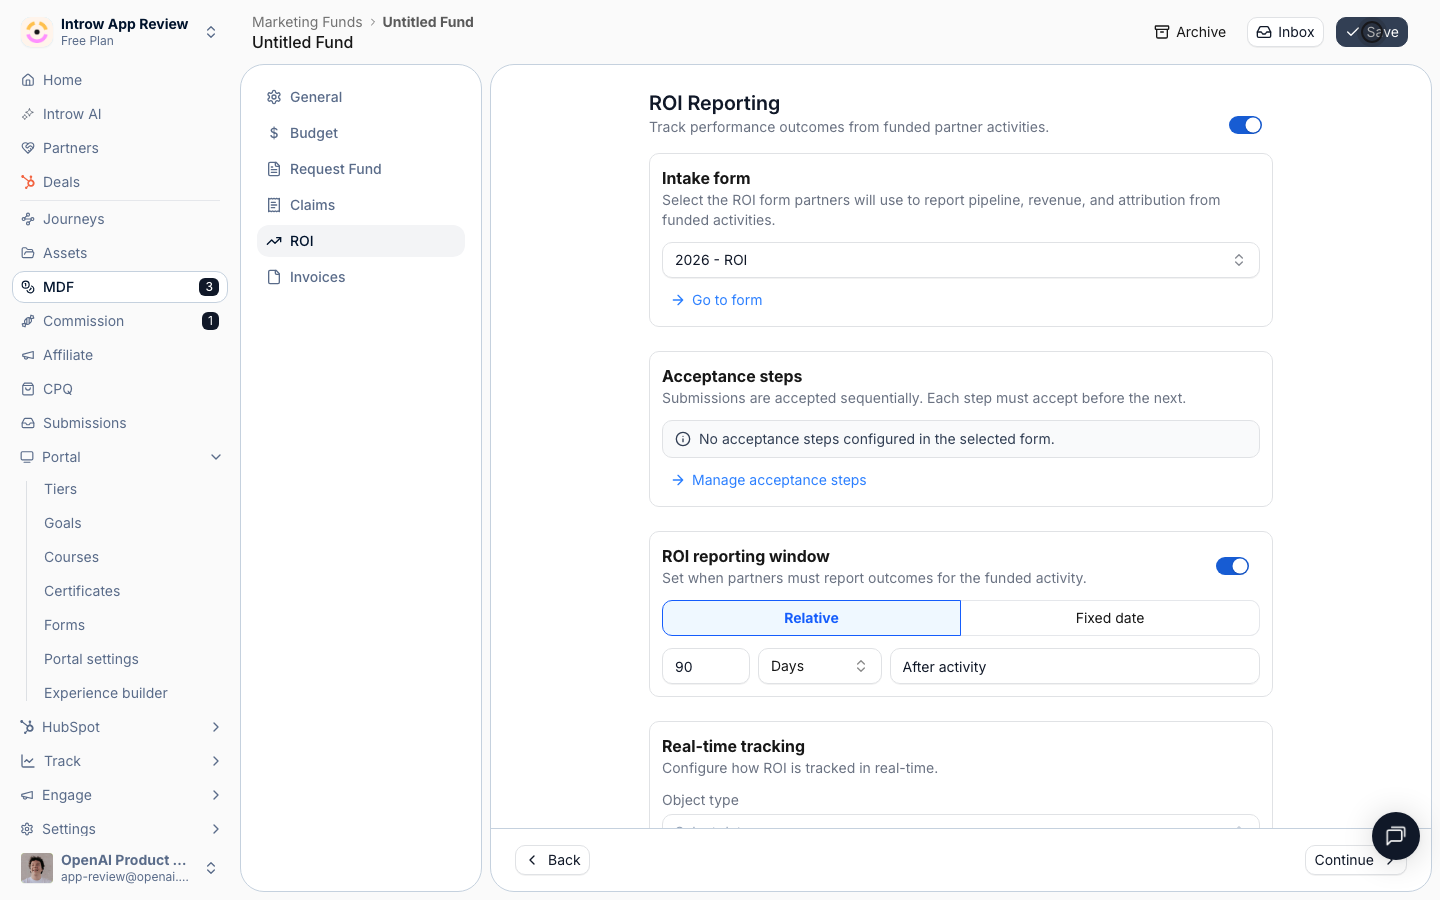Click the Home house icon
The image size is (1440, 900).
coord(28,80)
